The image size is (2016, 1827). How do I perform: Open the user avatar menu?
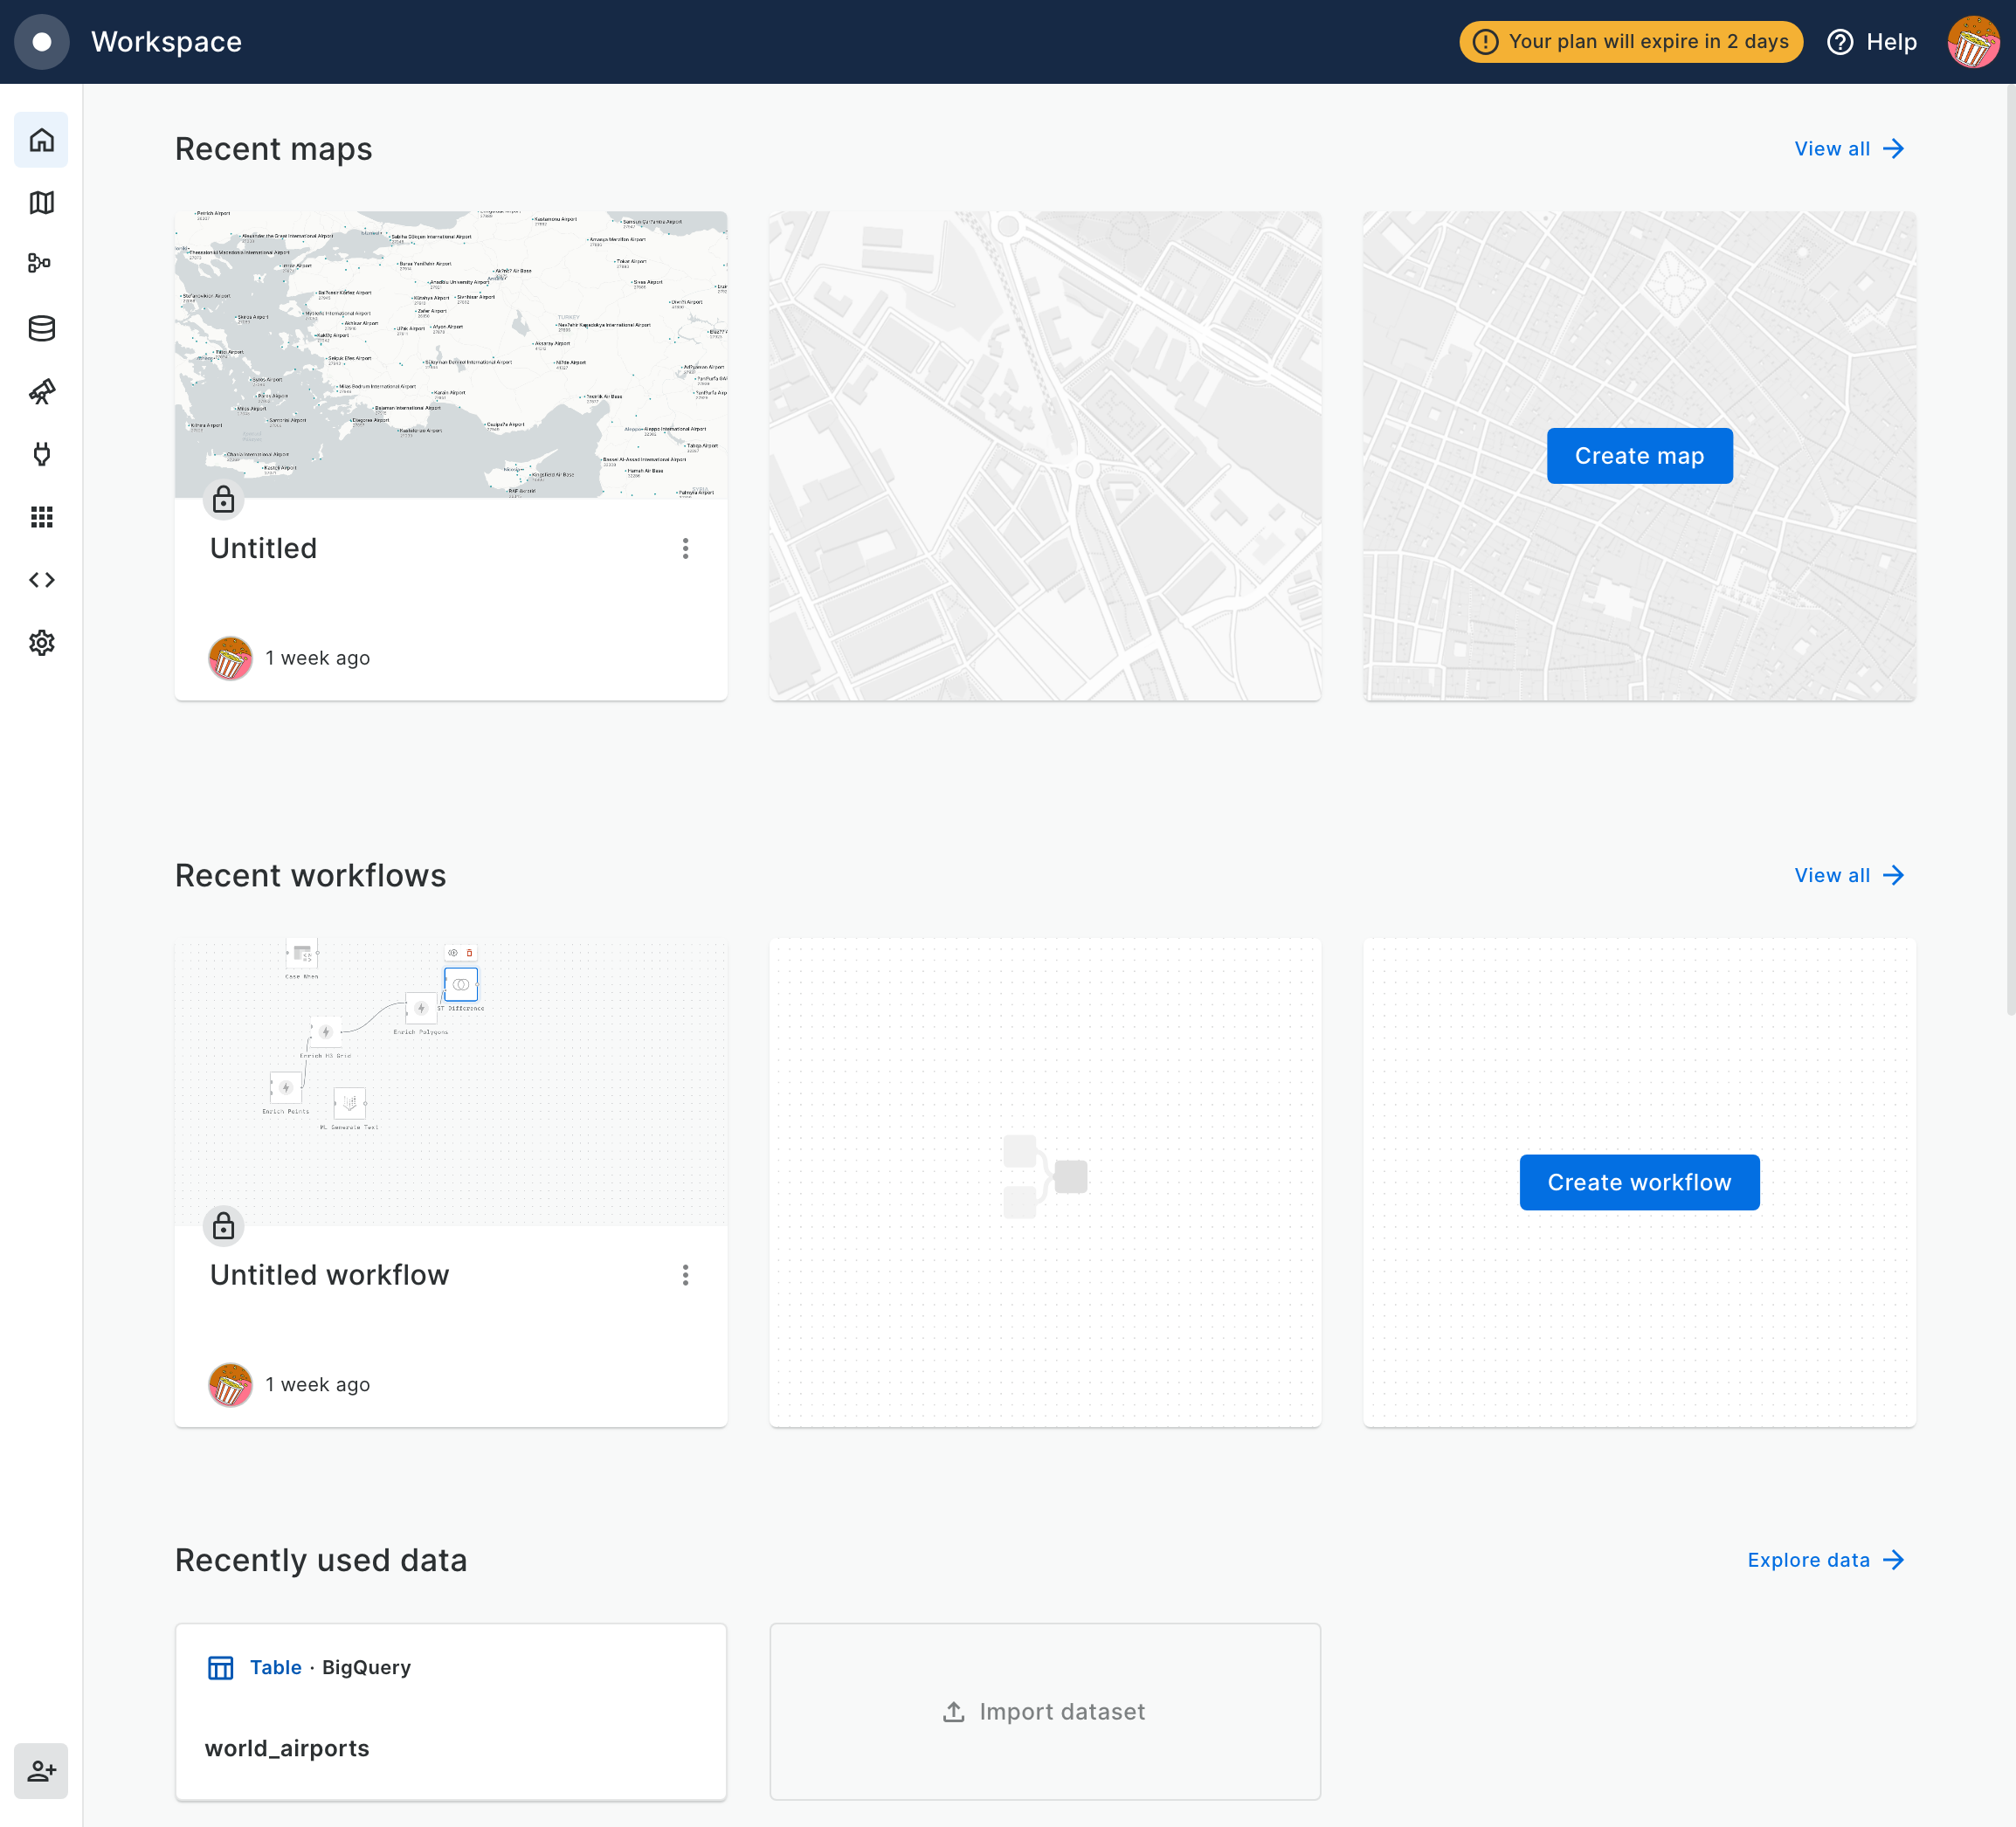(1972, 42)
